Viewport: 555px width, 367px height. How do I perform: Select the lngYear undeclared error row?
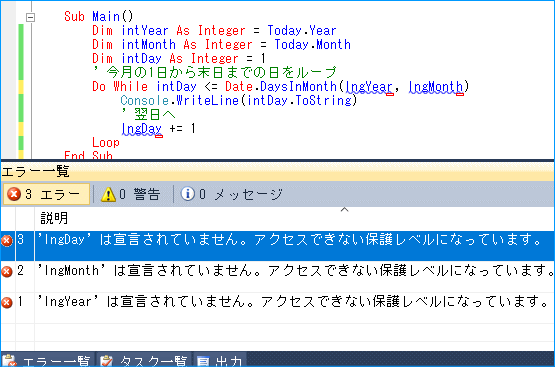278,307
